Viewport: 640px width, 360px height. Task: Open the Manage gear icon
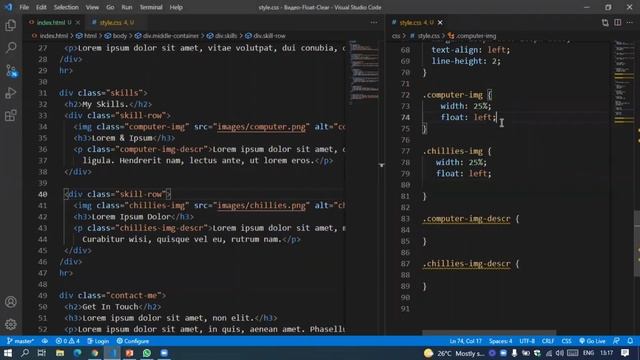coord(11,324)
